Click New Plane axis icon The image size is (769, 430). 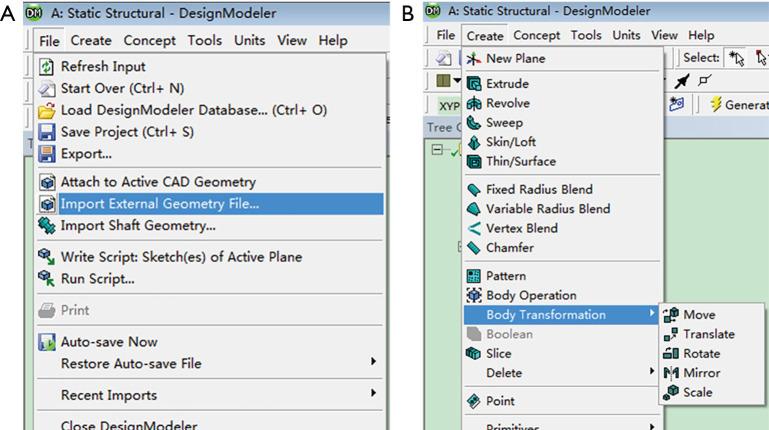point(473,59)
